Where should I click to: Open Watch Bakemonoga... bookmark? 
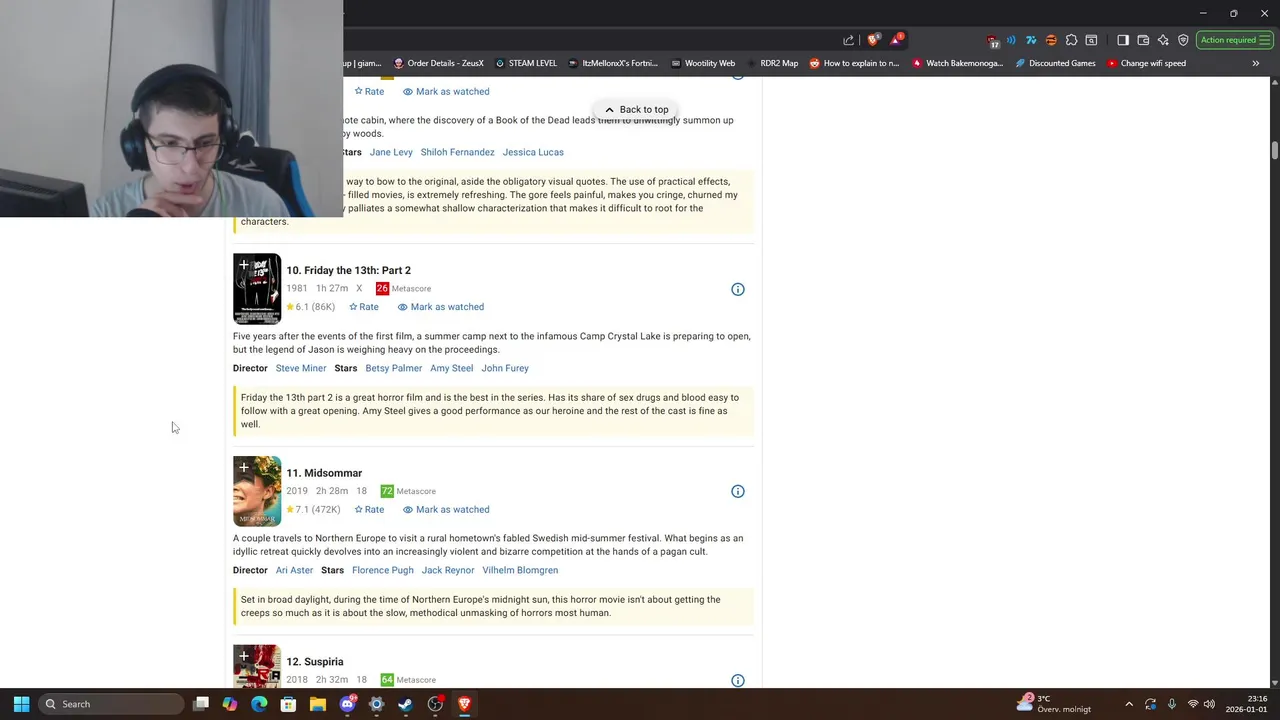click(957, 63)
